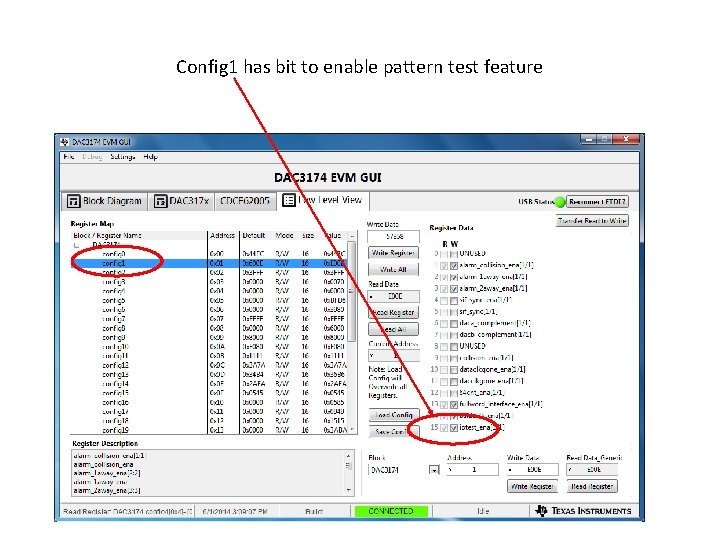Select the config19 register row
The height and width of the screenshot is (540, 720).
(x=210, y=430)
